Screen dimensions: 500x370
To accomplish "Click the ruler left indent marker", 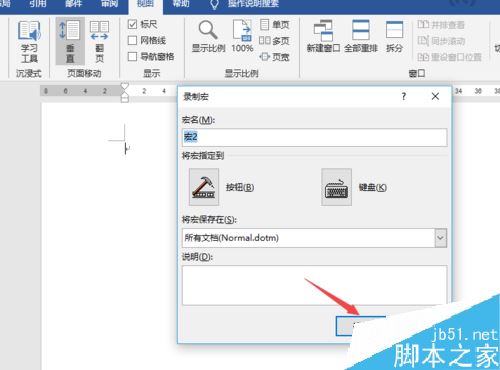I will pyautogui.click(x=125, y=98).
